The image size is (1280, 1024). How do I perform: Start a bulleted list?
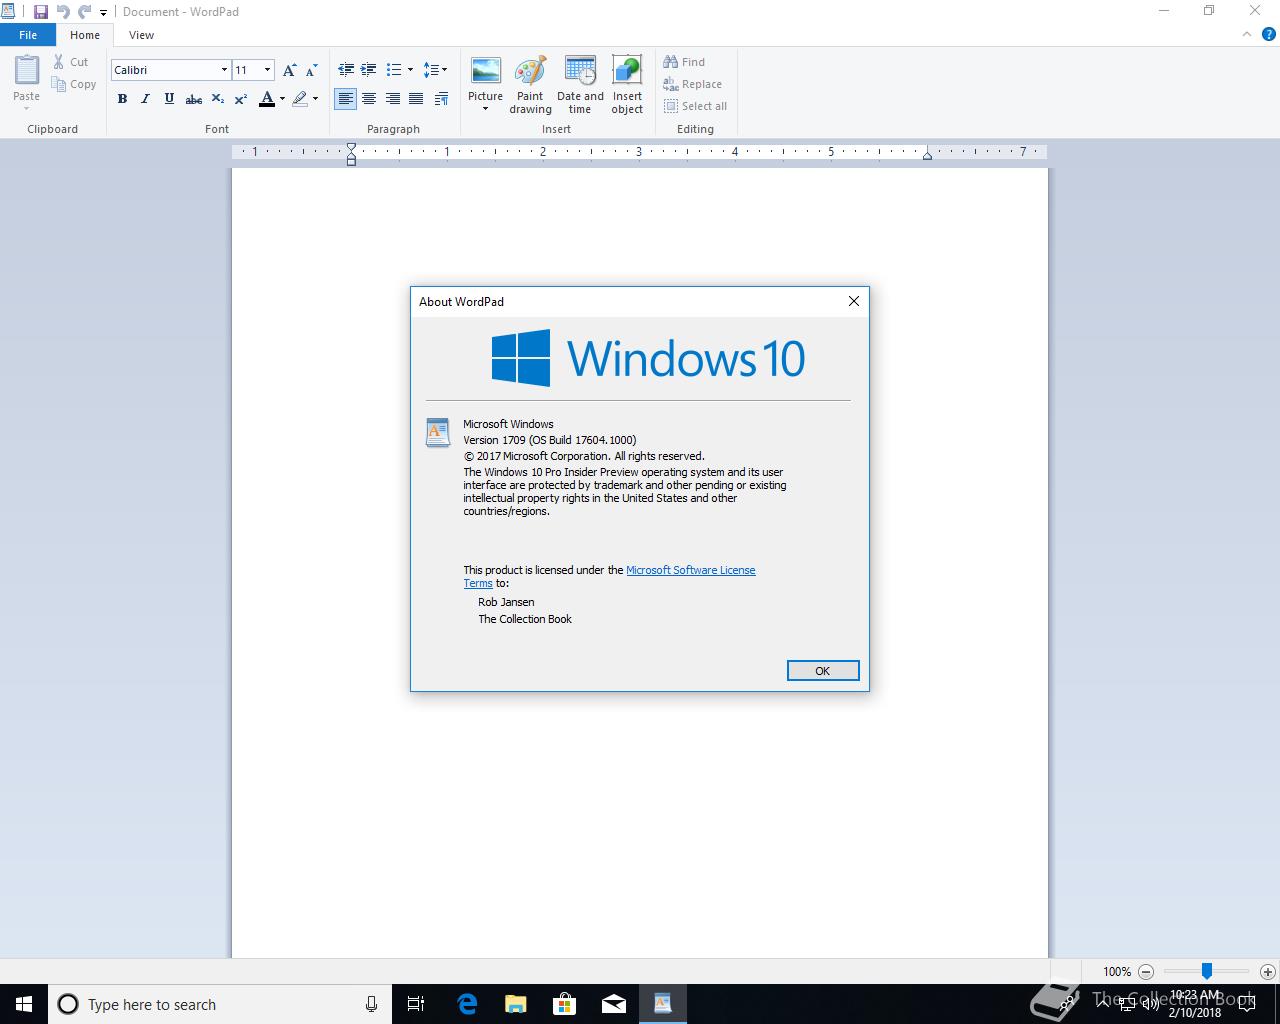point(394,70)
